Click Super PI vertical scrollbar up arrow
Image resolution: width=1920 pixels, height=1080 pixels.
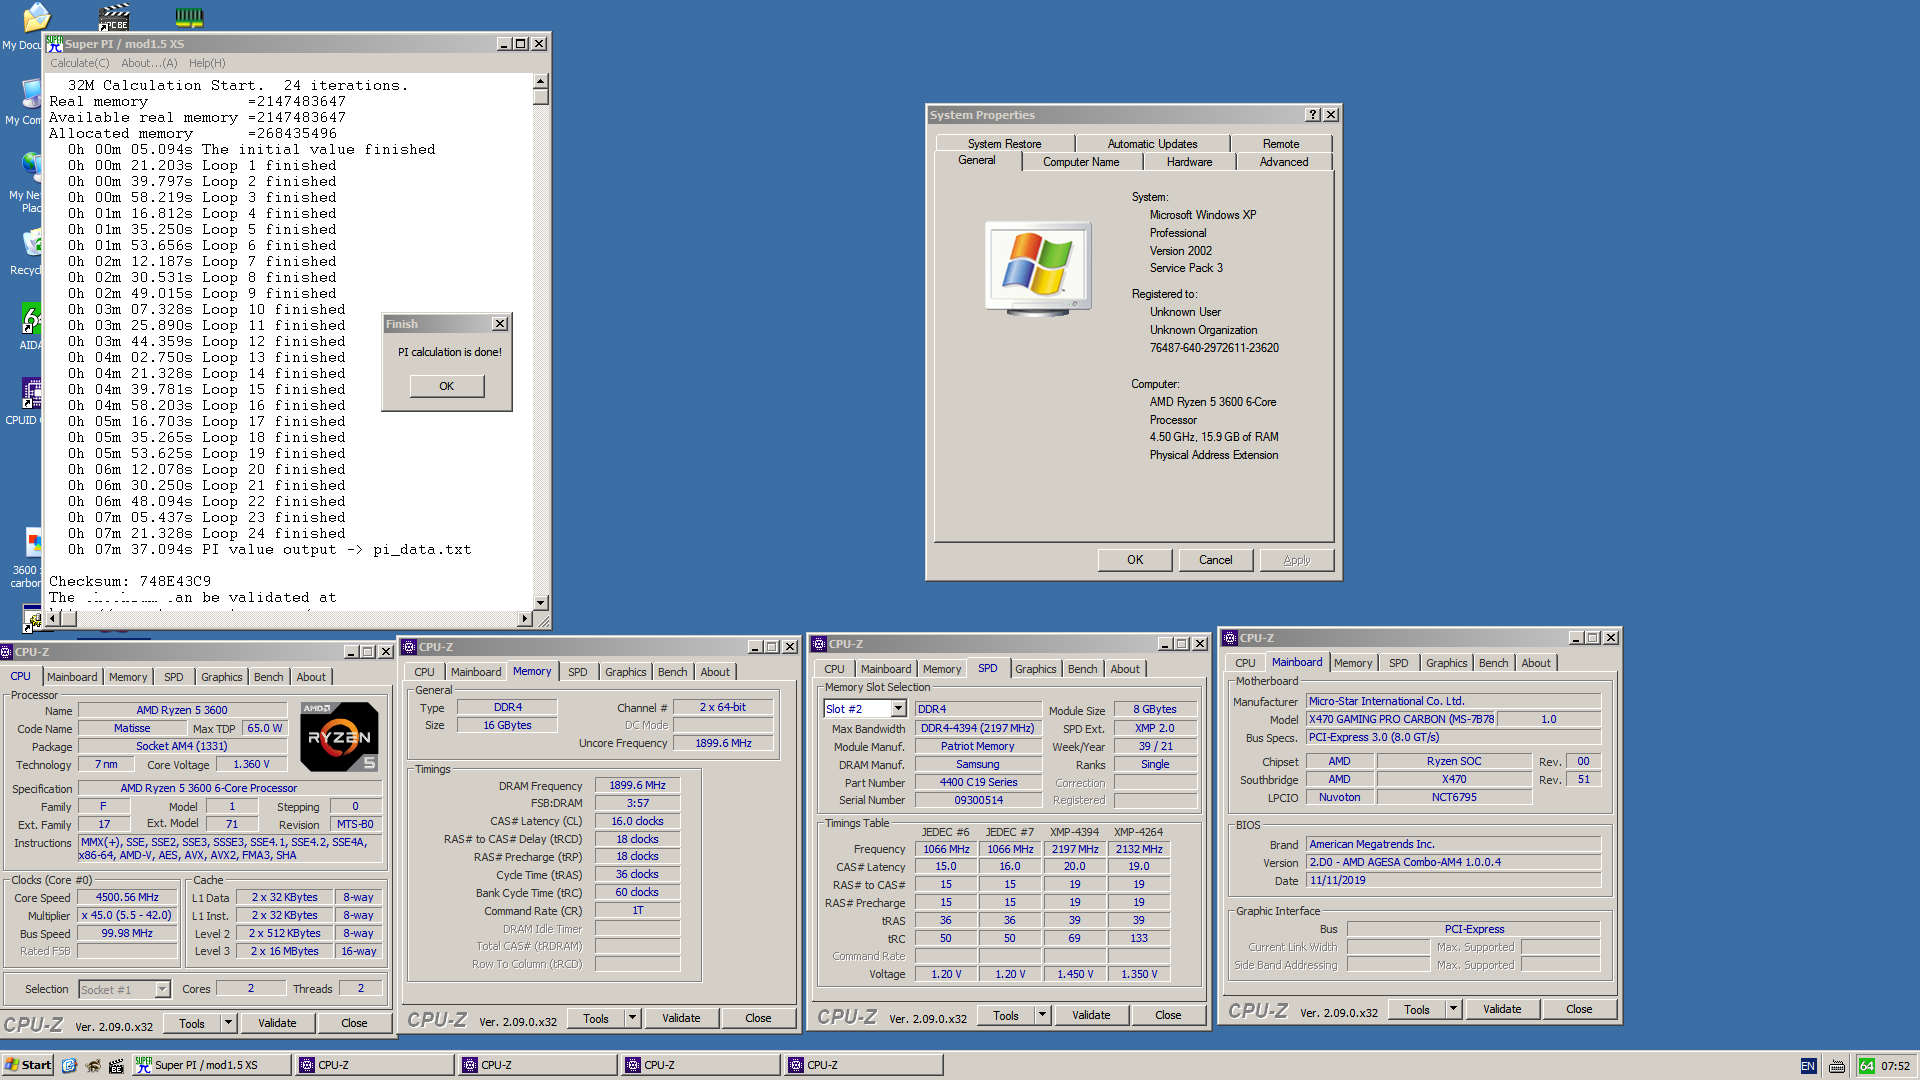point(541,82)
